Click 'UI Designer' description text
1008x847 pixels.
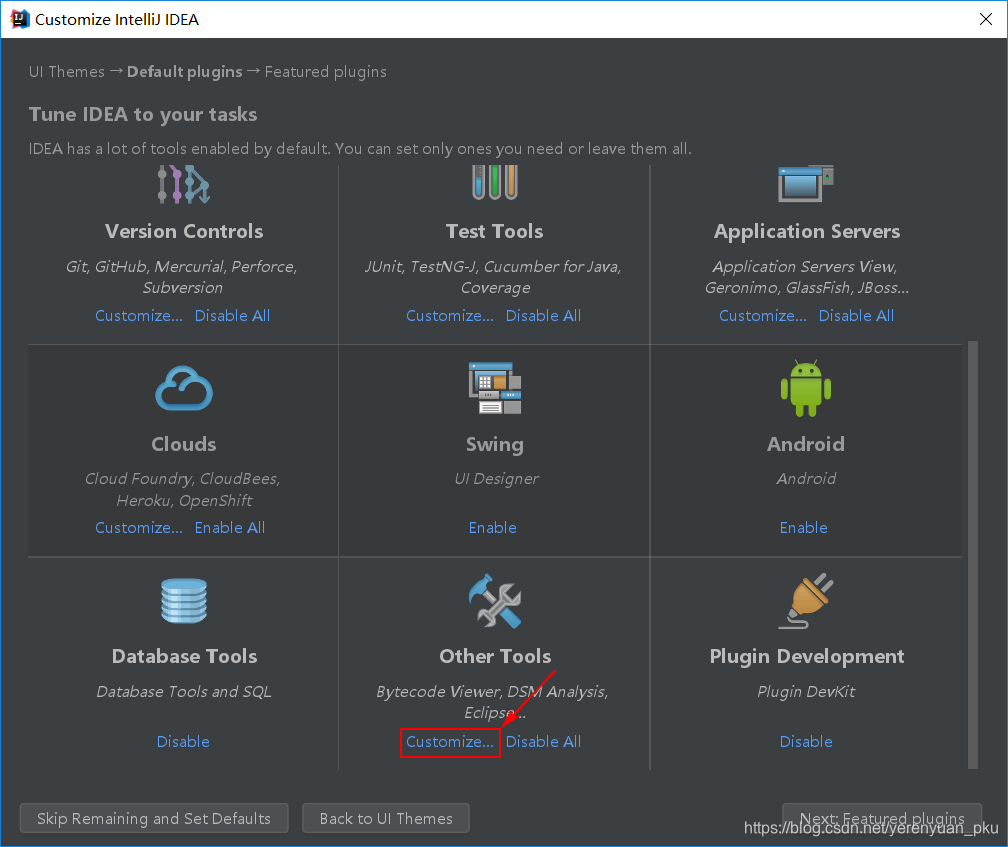[496, 479]
